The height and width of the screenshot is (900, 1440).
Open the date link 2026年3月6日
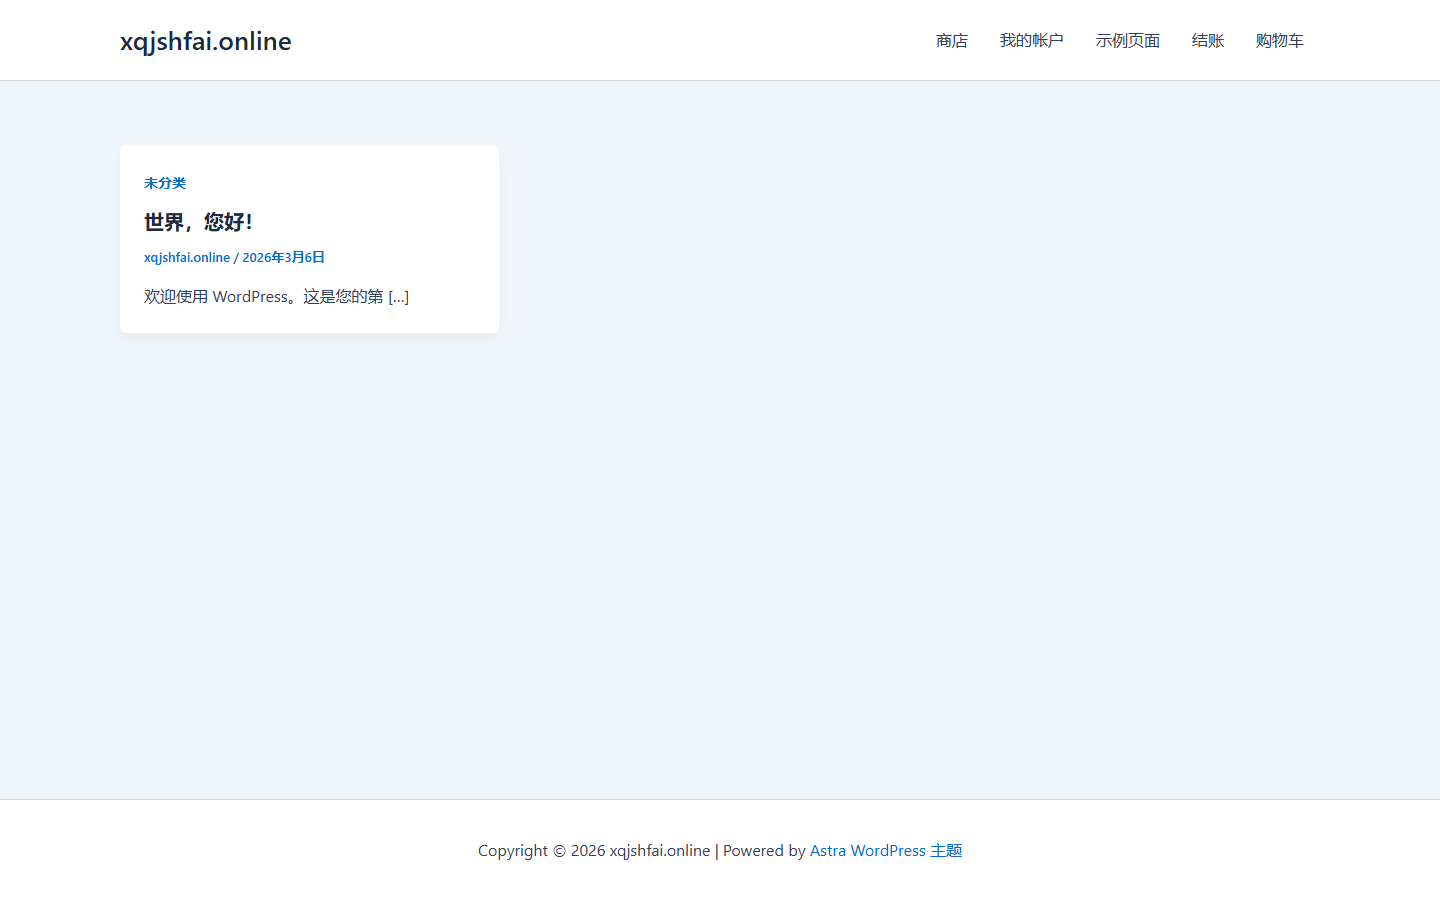click(x=283, y=257)
